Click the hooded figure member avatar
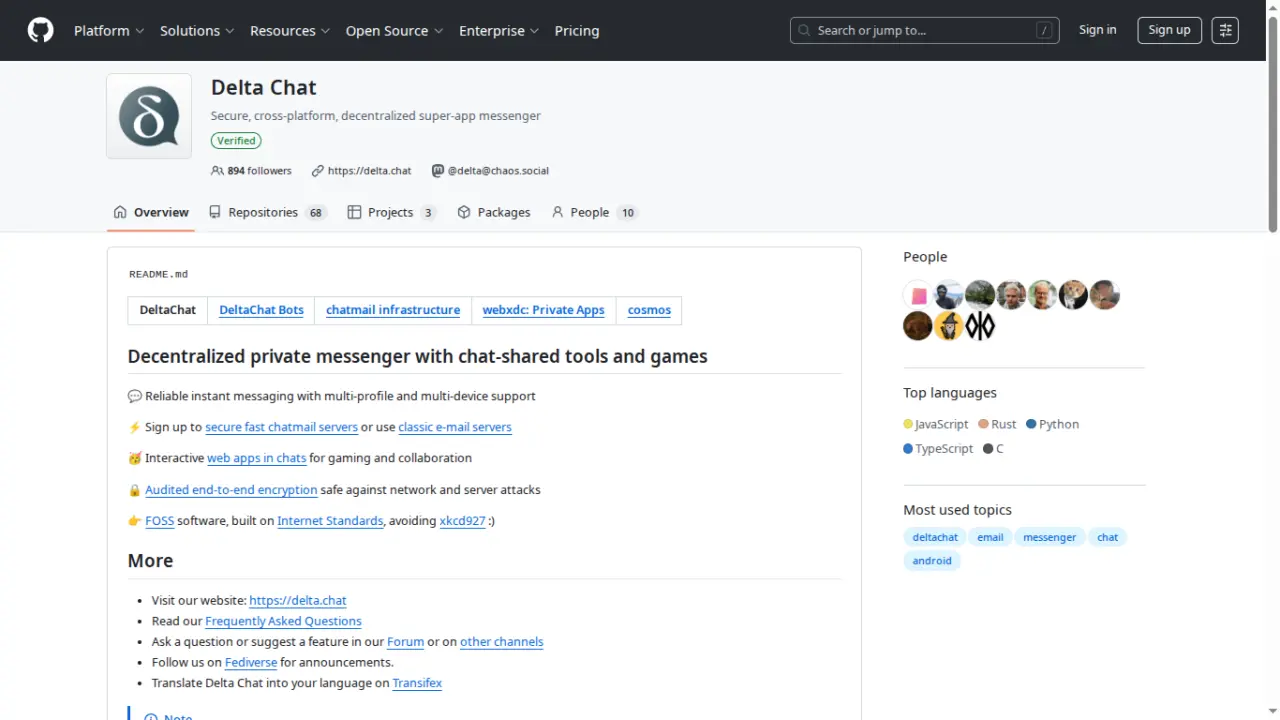Image resolution: width=1280 pixels, height=720 pixels. [x=949, y=295]
